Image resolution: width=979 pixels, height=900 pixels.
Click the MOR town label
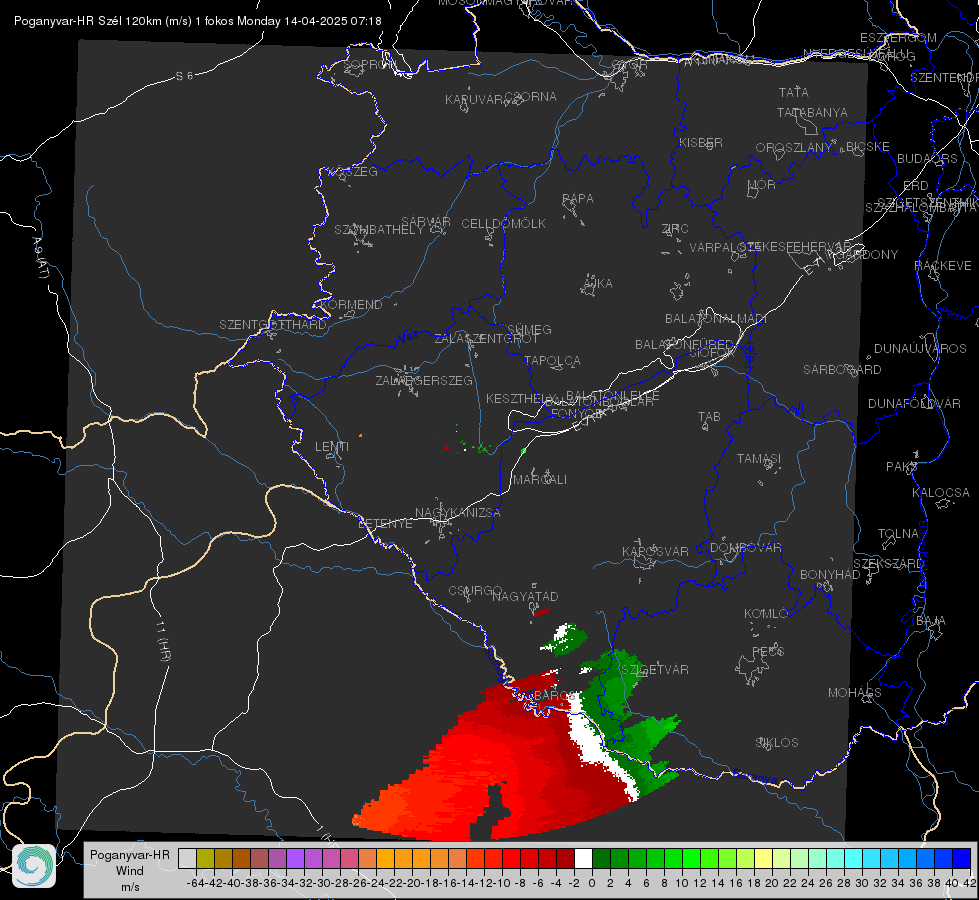[x=762, y=184]
